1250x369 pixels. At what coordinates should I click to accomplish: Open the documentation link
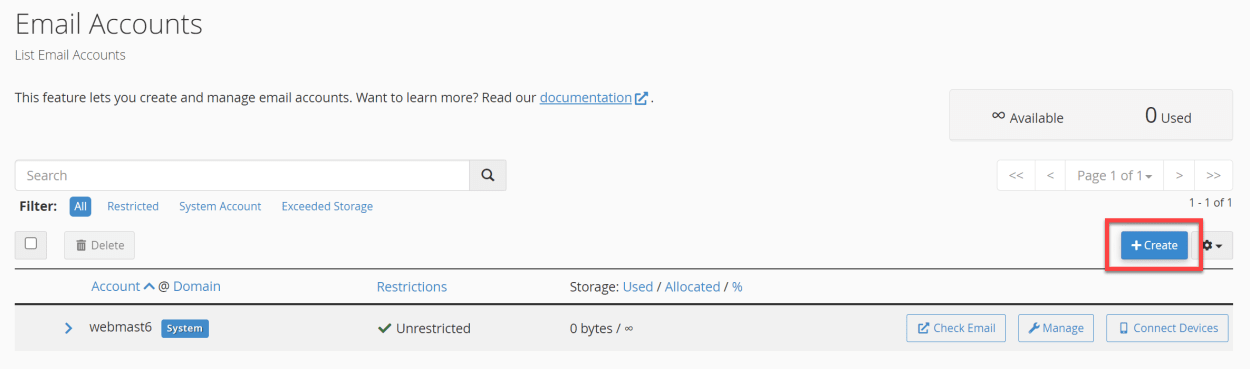point(586,98)
